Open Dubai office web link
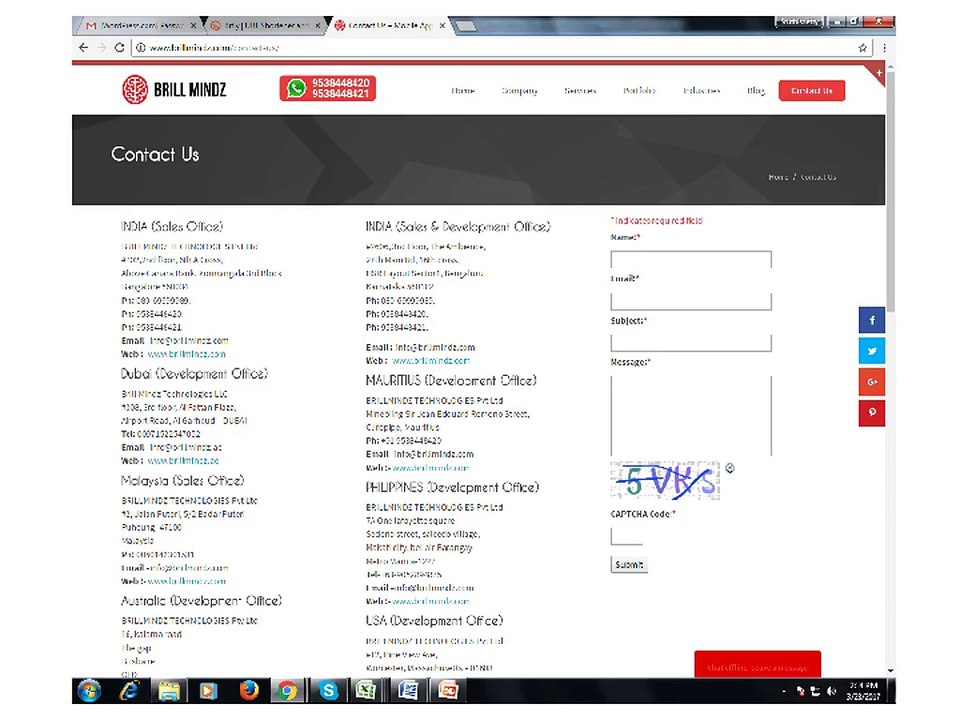Image resolution: width=960 pixels, height=720 pixels. click(183, 460)
